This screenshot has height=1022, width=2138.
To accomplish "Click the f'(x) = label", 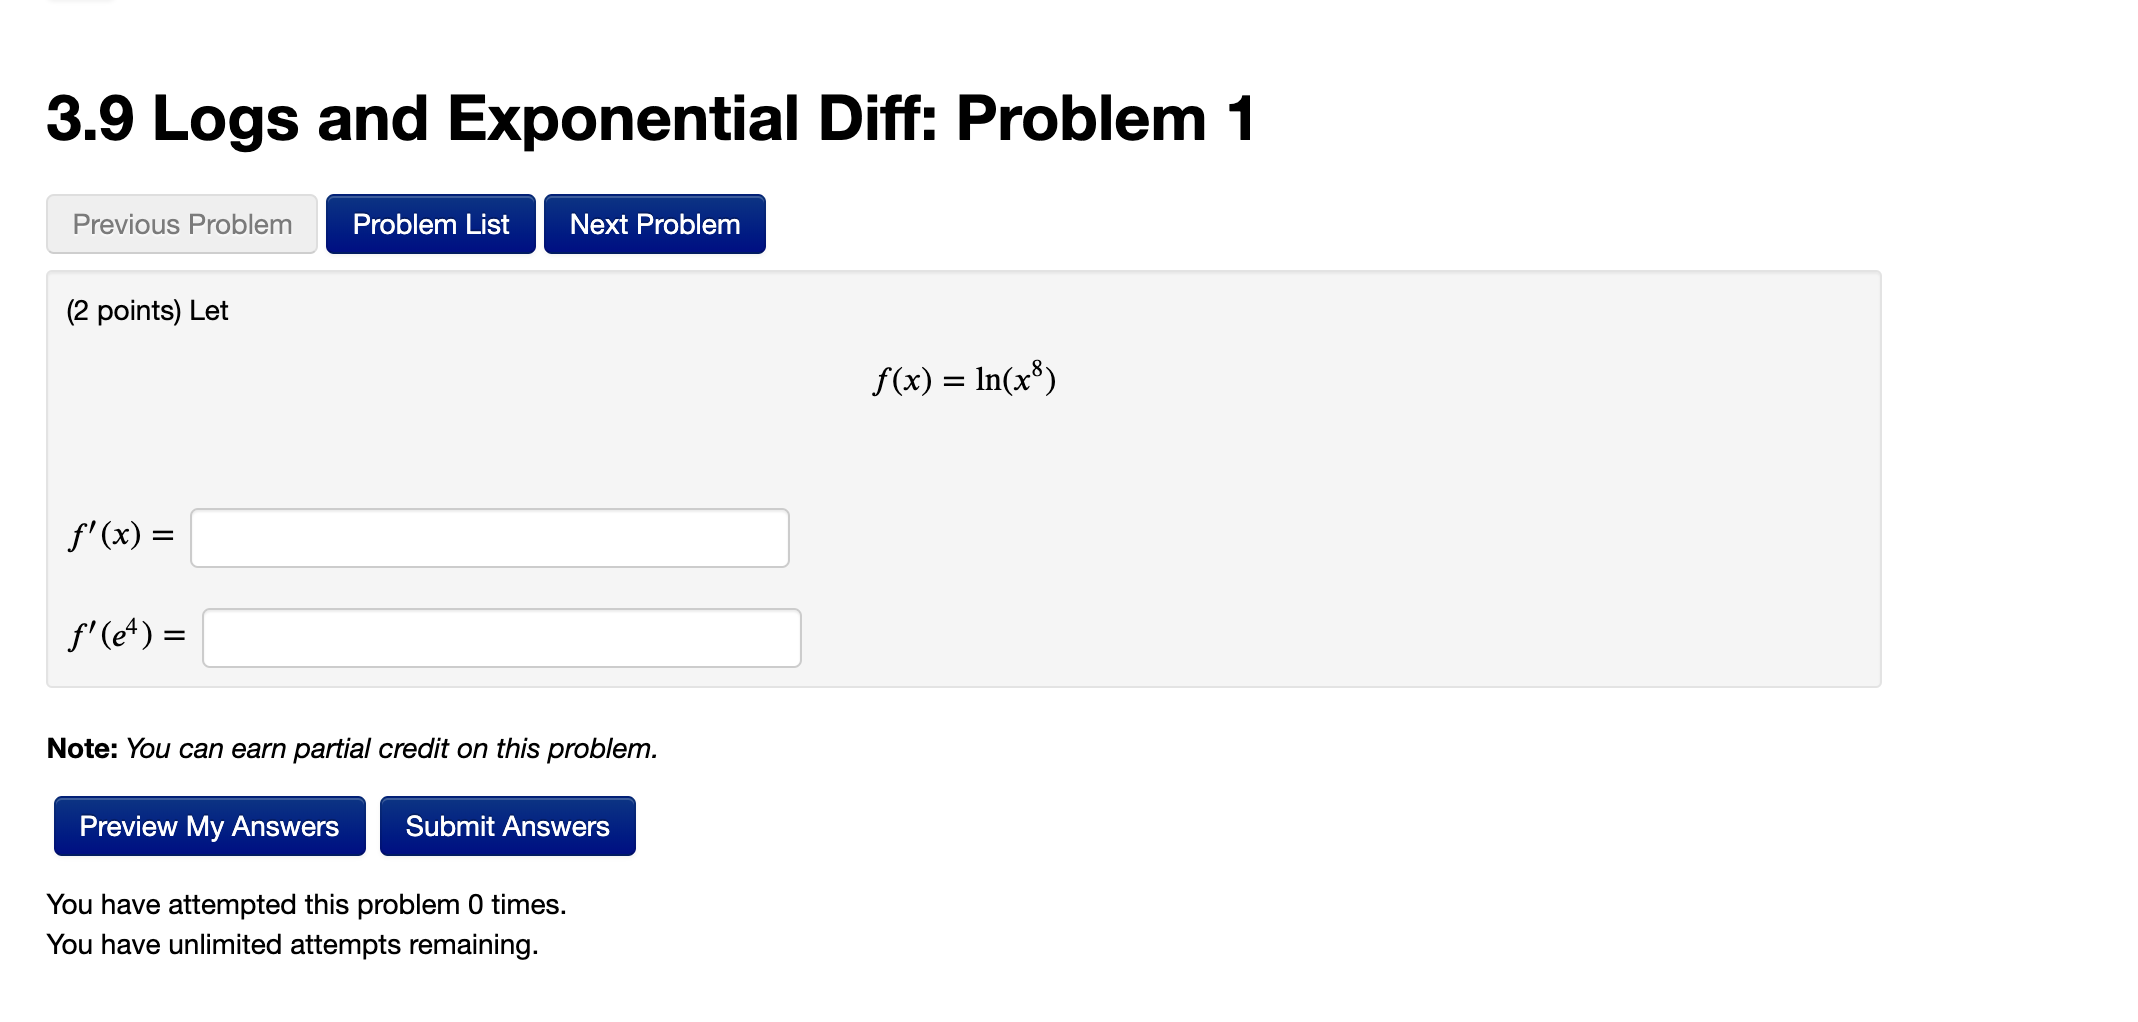I will pyautogui.click(x=120, y=537).
